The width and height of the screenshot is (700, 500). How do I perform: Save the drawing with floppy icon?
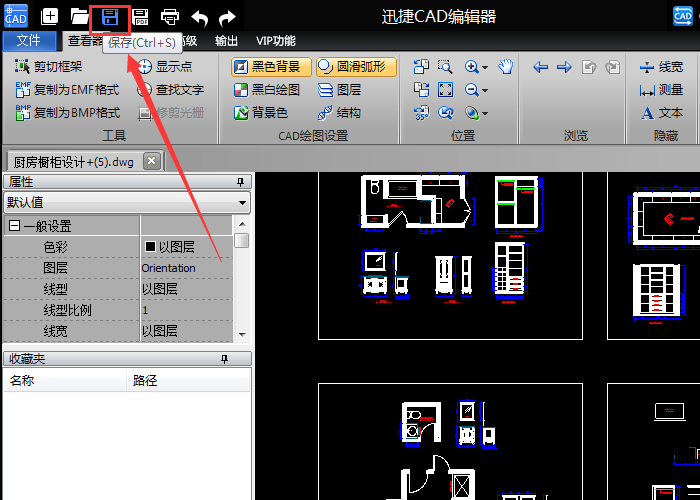(x=110, y=18)
